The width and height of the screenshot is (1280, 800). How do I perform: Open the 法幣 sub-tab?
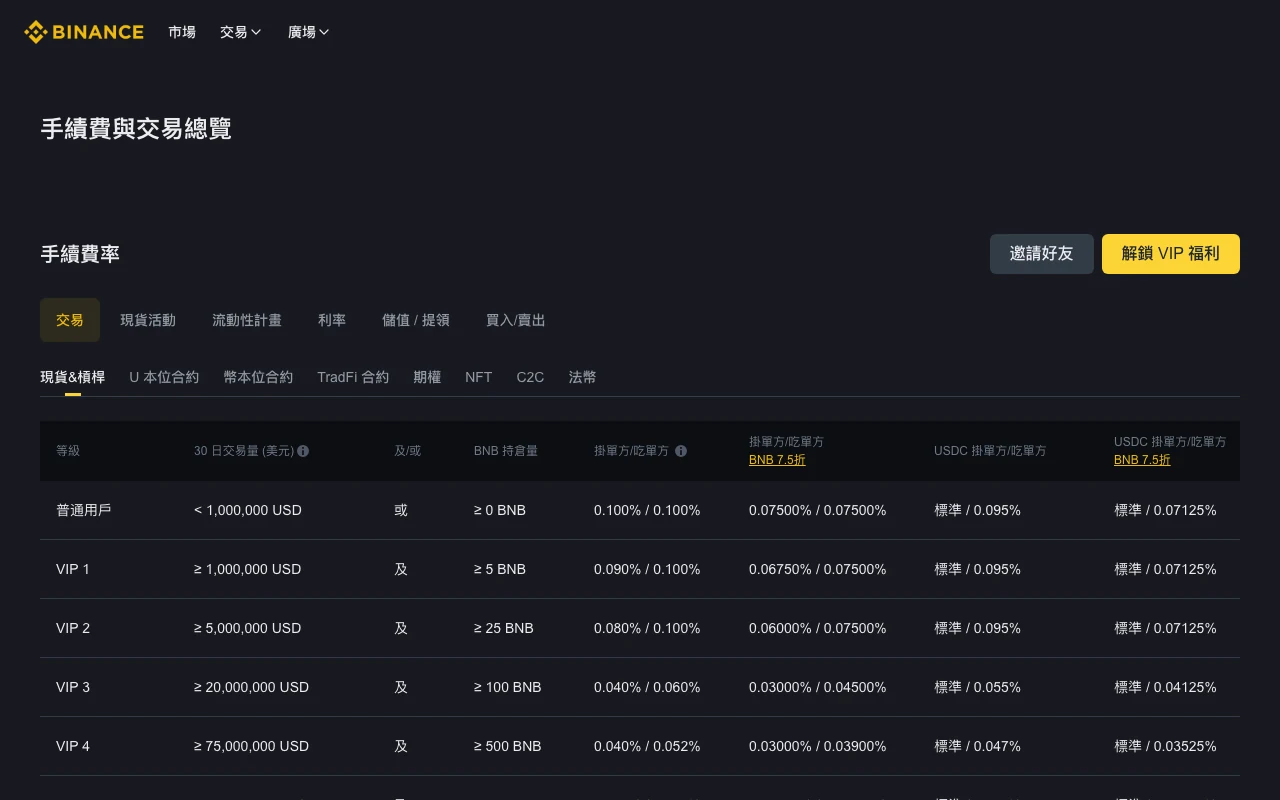point(582,377)
